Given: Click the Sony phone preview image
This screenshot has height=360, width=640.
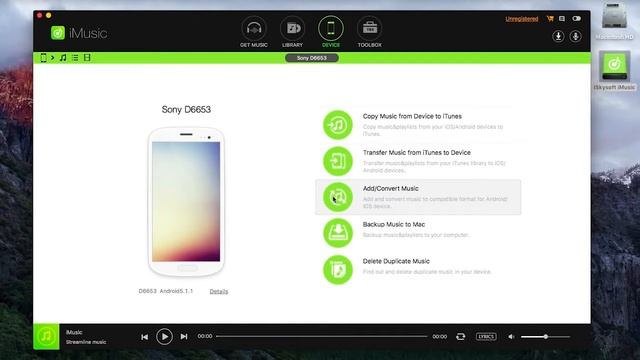Looking at the screenshot, I should (186, 202).
